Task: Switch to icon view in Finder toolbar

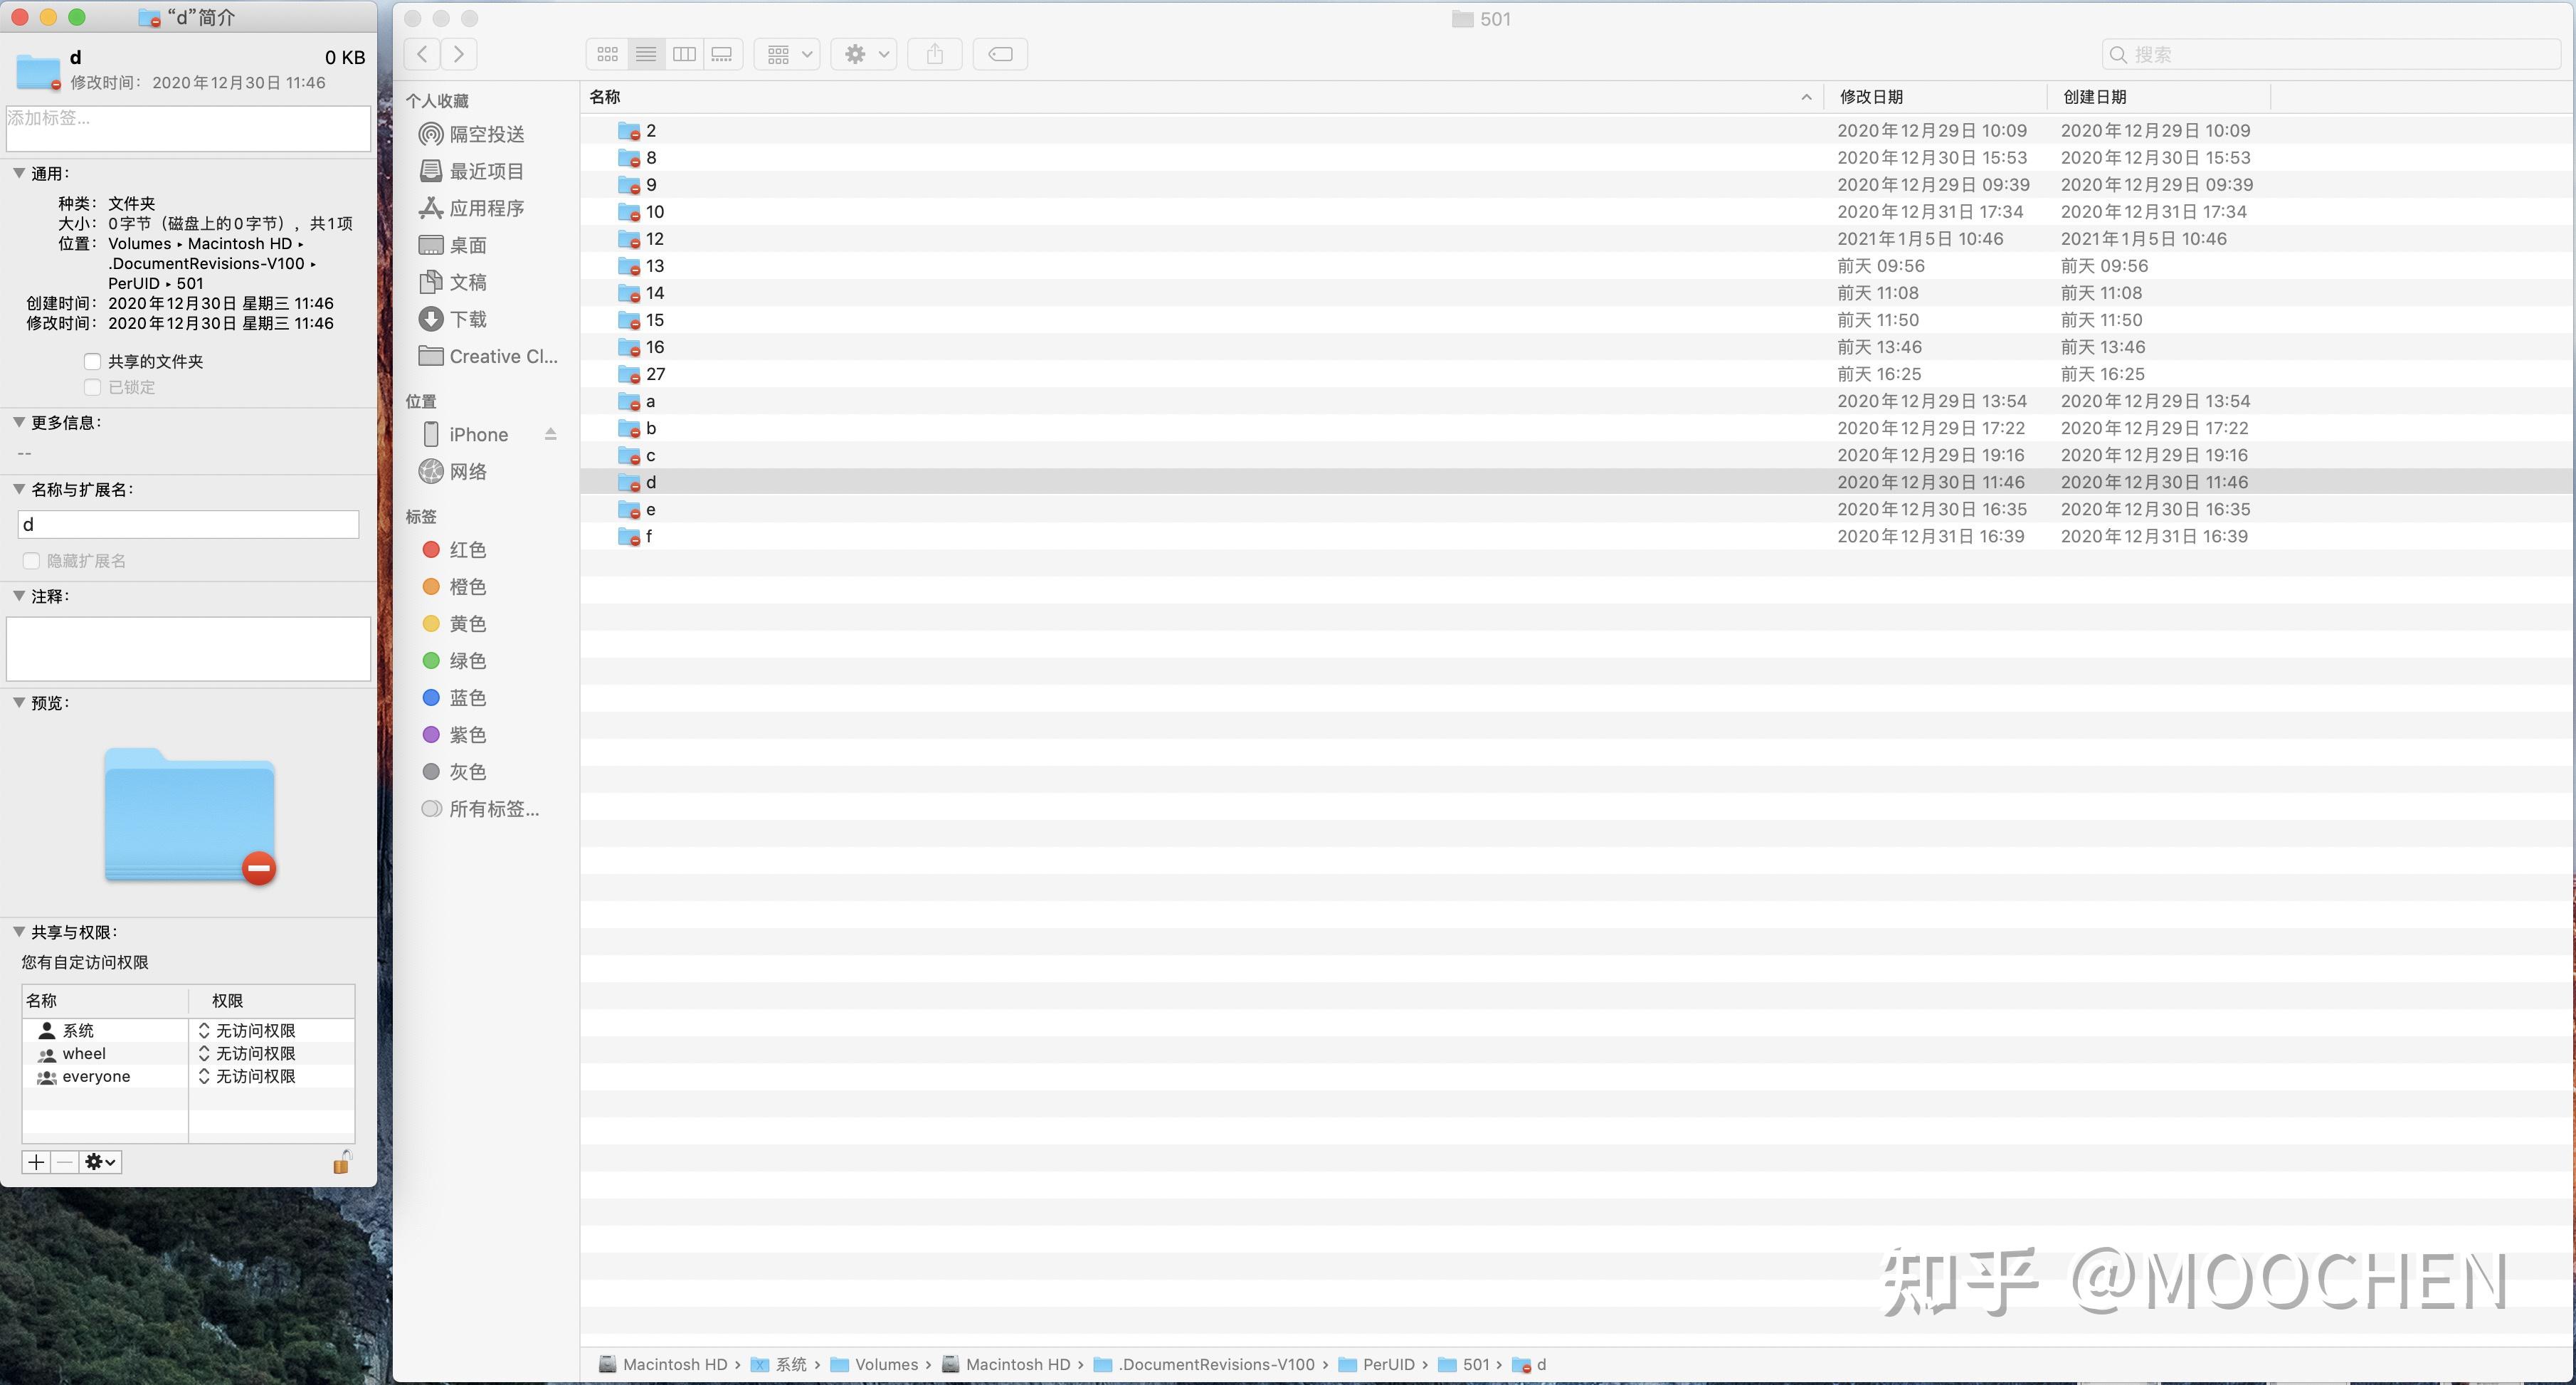Action: coord(607,54)
